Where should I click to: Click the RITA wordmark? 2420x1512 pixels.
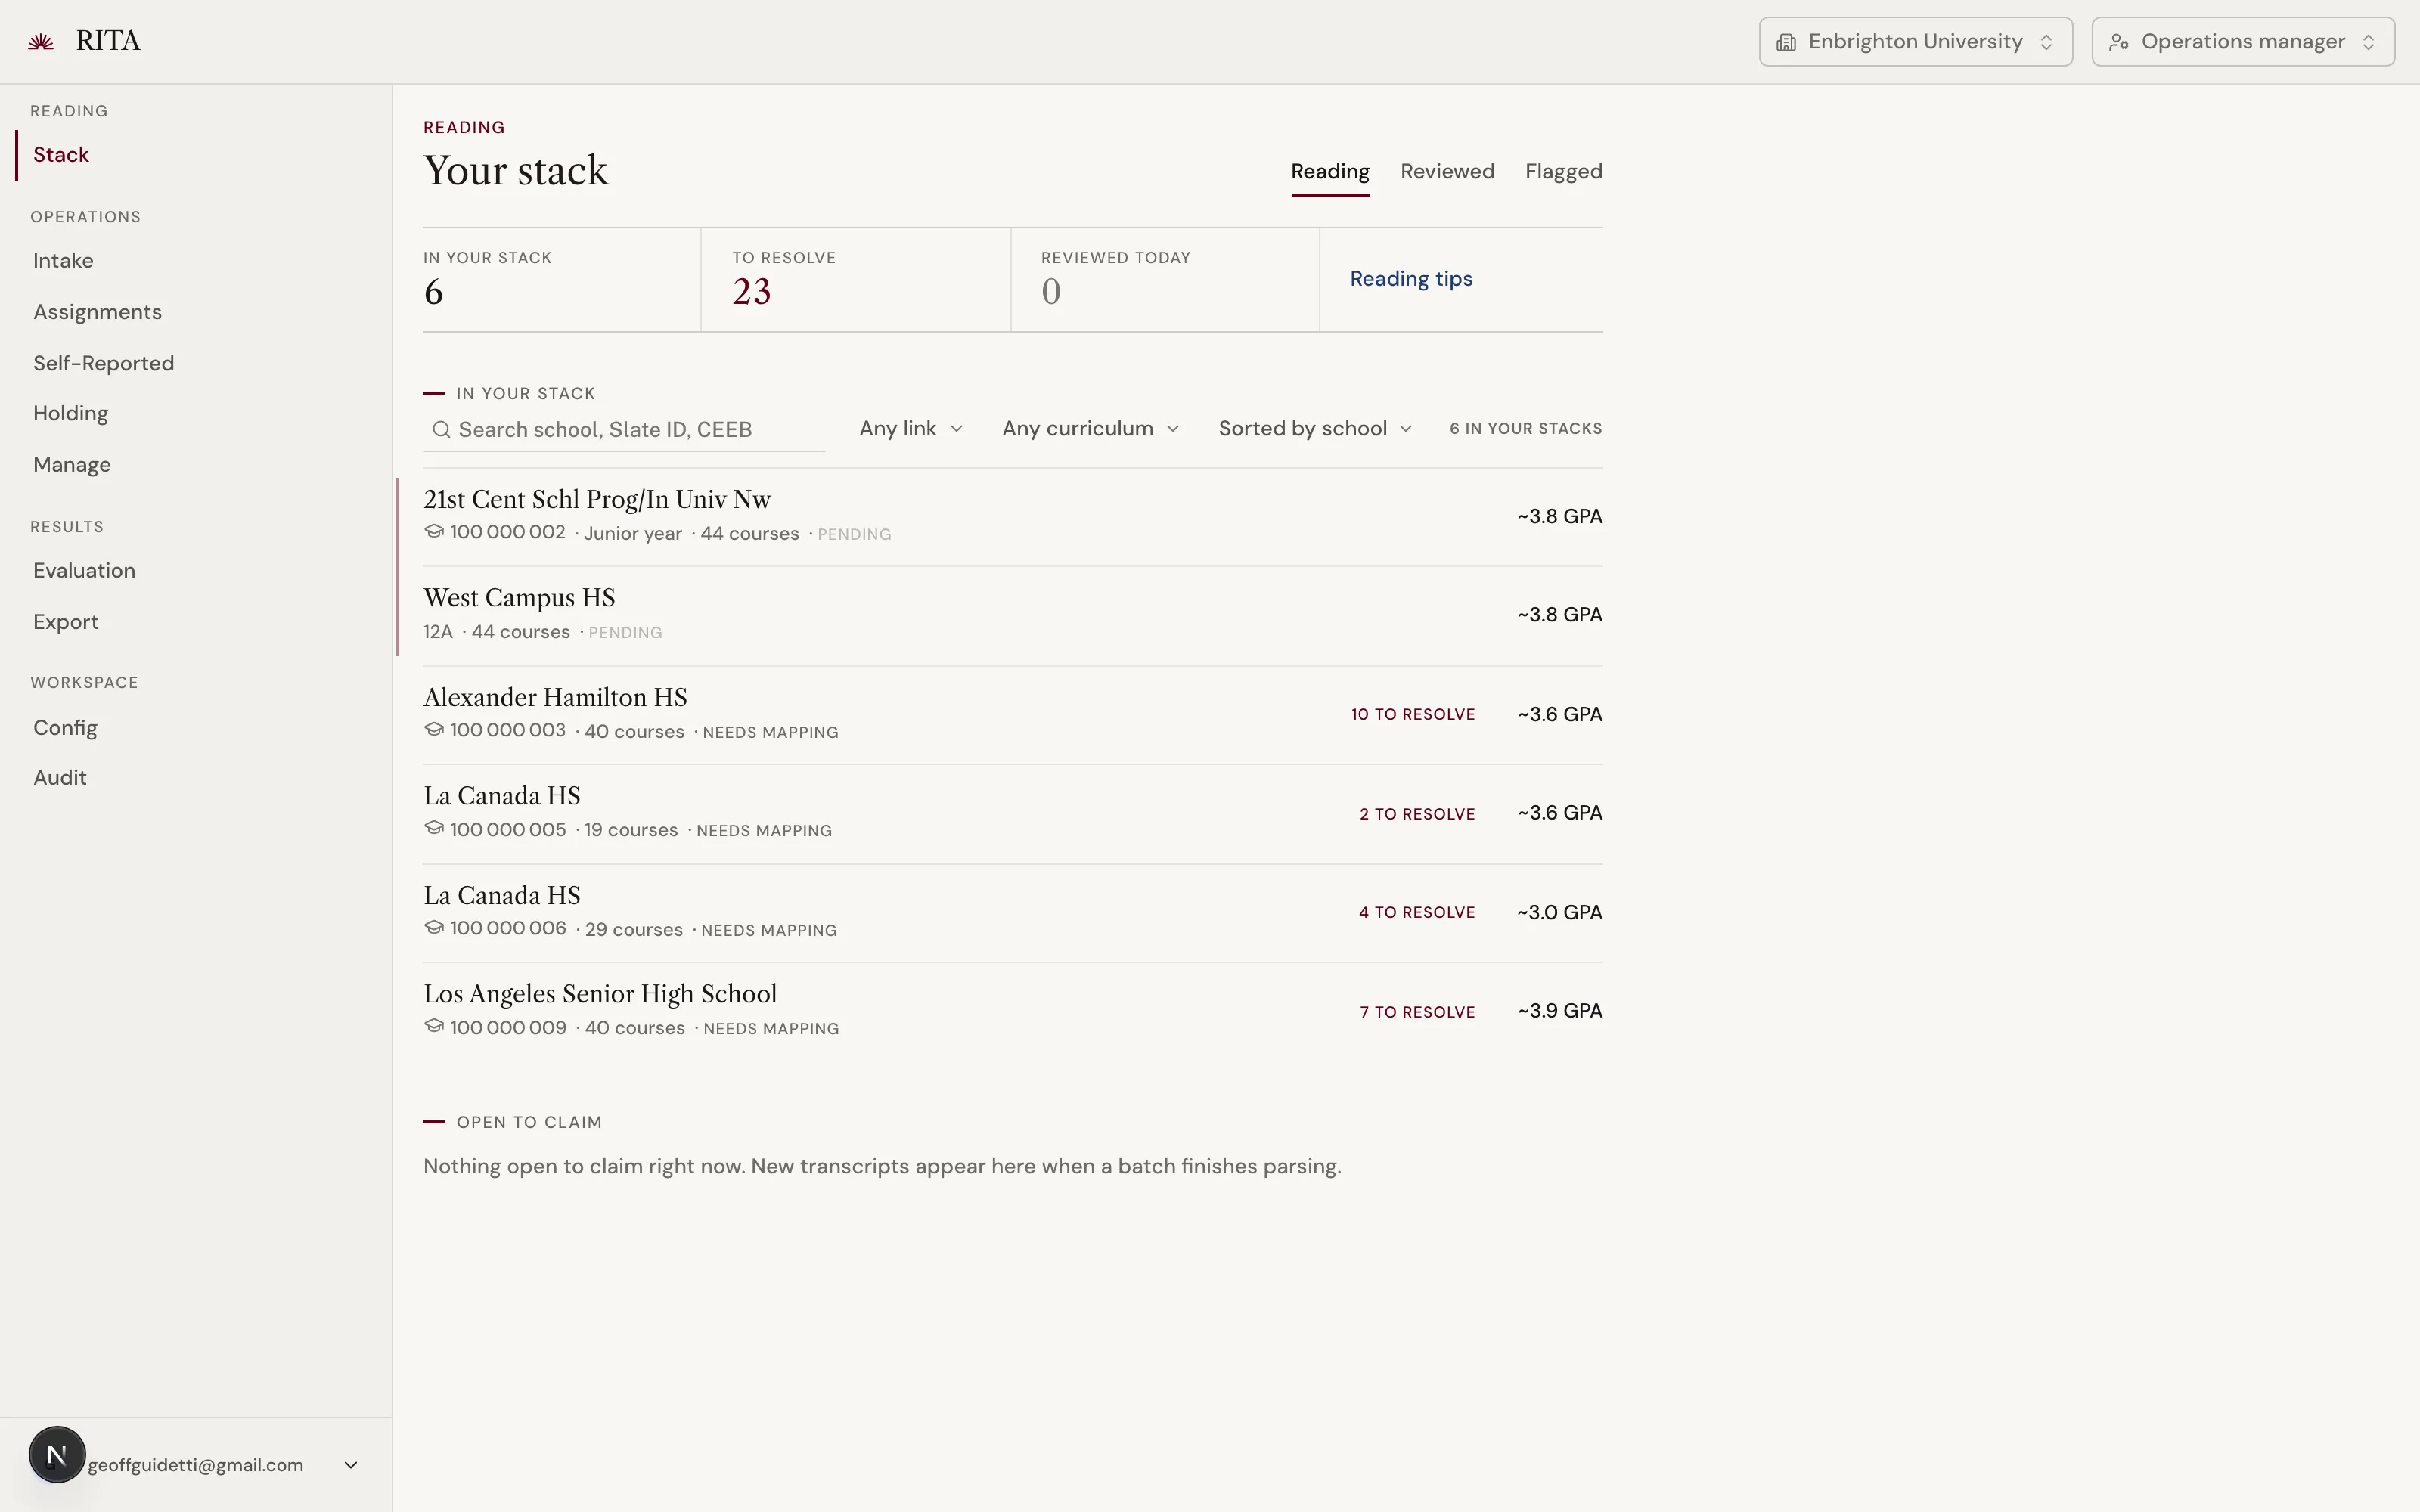click(x=108, y=41)
